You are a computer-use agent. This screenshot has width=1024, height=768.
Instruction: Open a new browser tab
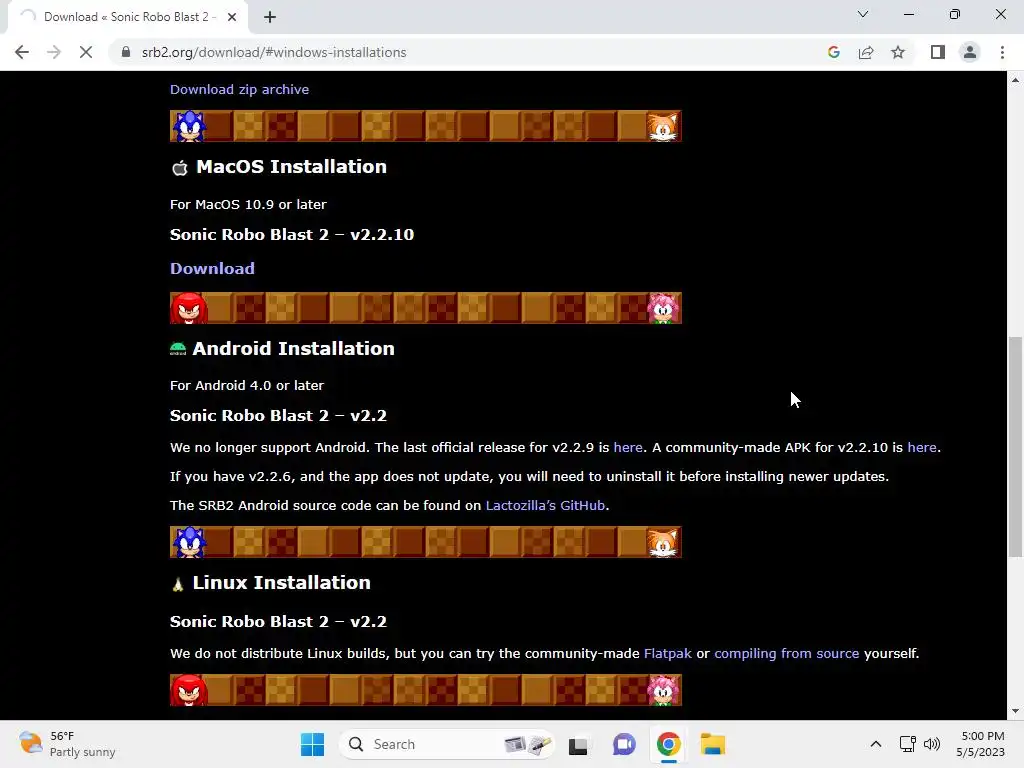pyautogui.click(x=270, y=17)
